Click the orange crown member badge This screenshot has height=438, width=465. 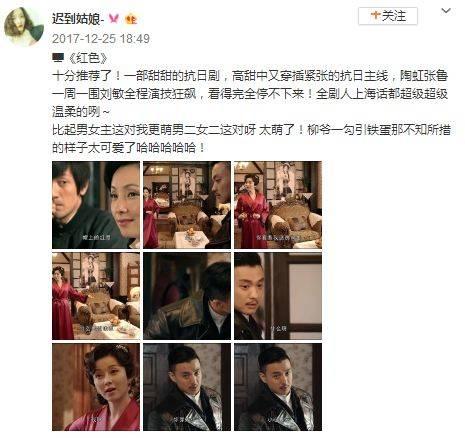point(131,19)
